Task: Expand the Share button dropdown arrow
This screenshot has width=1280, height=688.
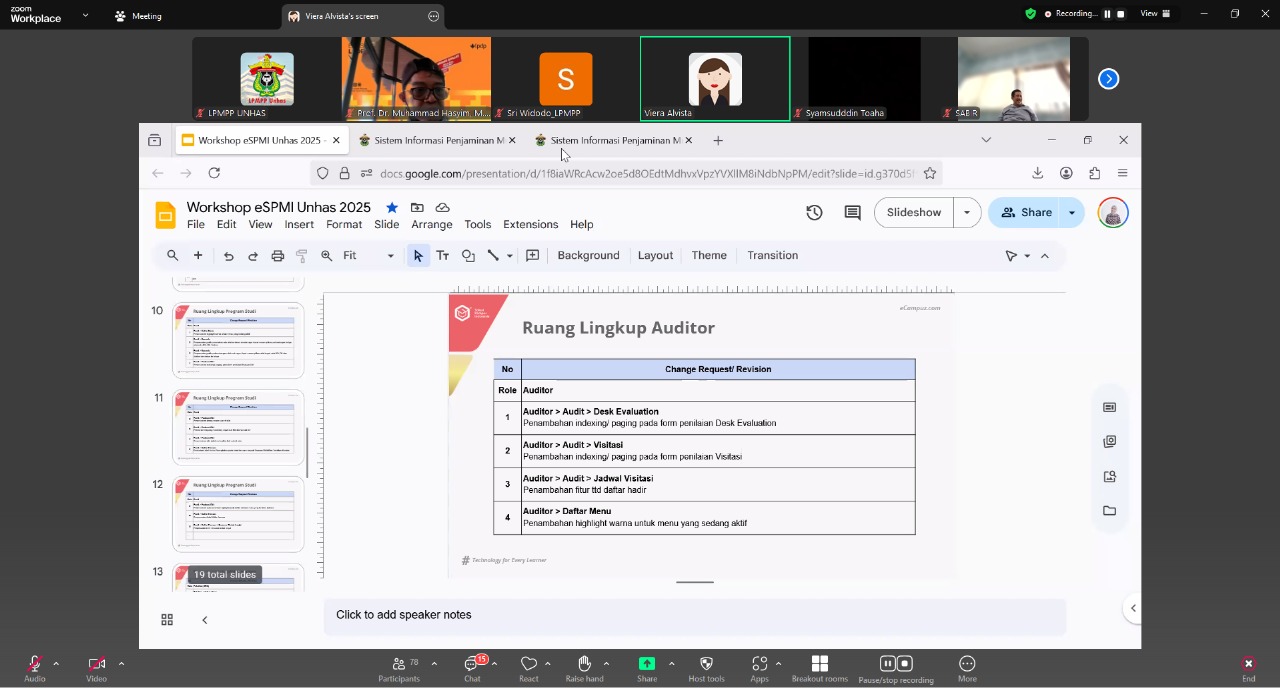Action: (x=1072, y=213)
